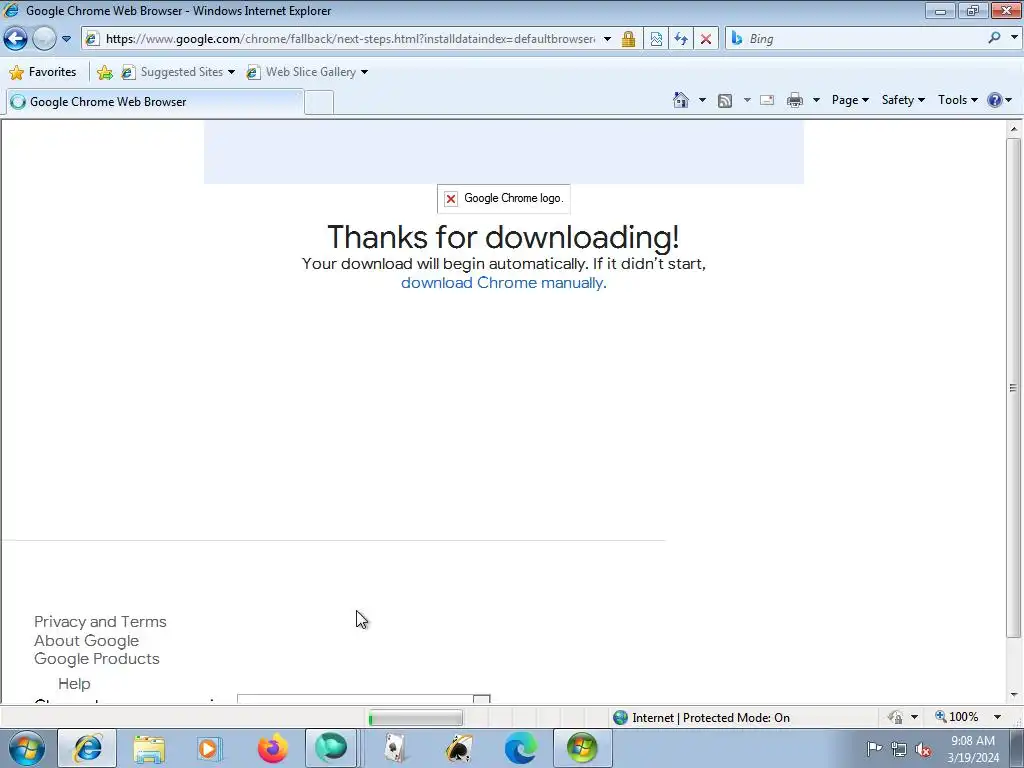Image resolution: width=1024 pixels, height=768 pixels.
Task: Click the Print icon
Action: coord(795,100)
